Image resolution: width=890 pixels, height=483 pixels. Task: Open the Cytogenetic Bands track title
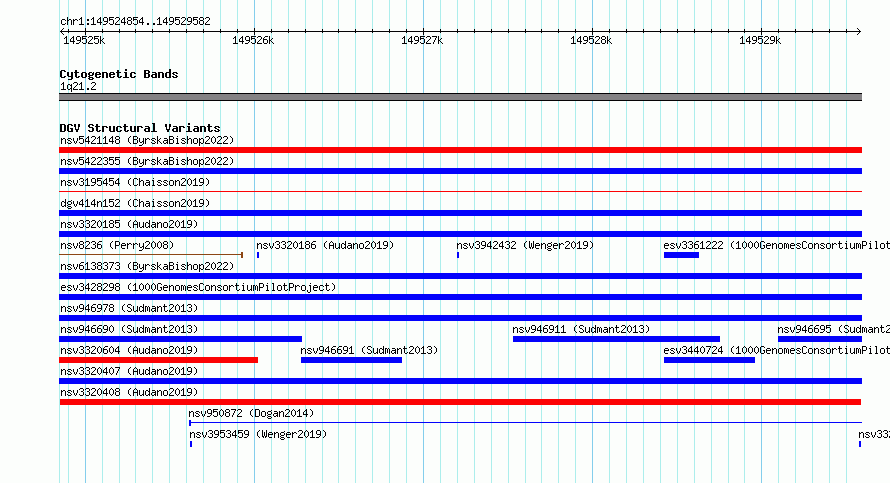click(119, 74)
